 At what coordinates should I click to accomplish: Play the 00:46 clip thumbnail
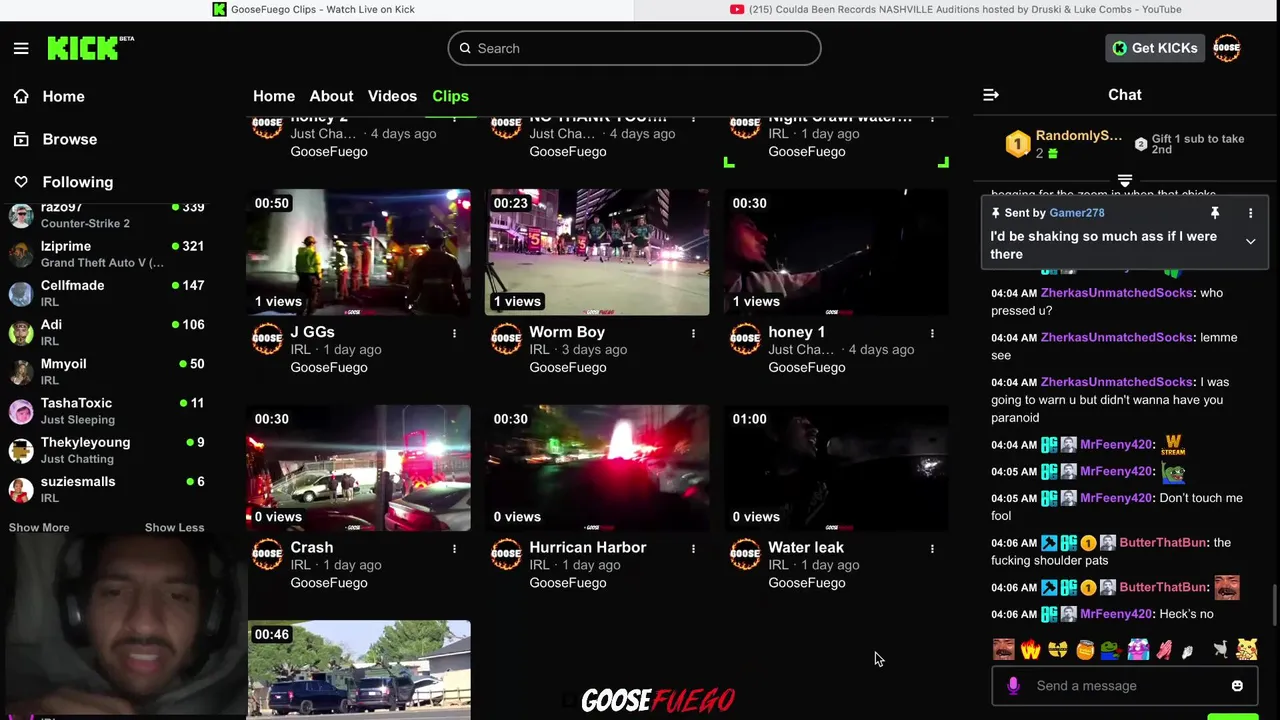pos(358,669)
